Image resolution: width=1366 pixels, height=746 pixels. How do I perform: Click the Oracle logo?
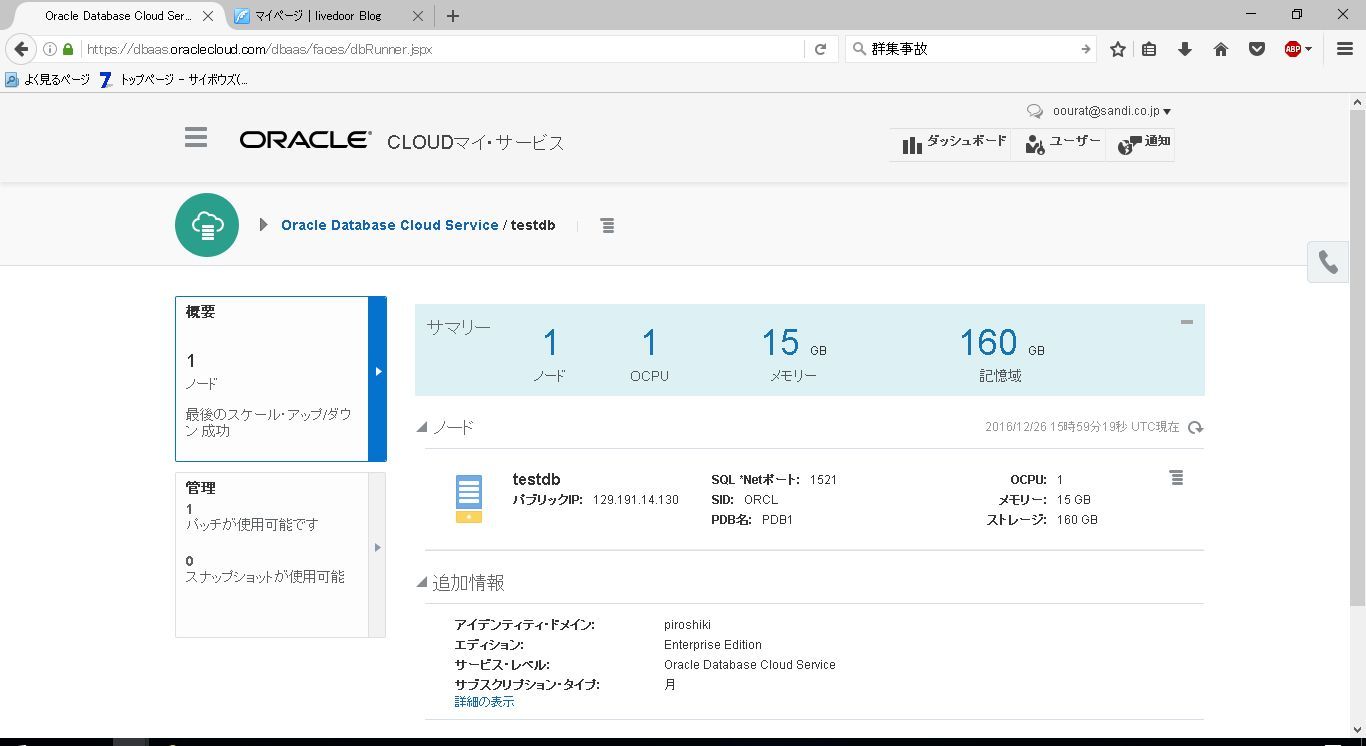pyautogui.click(x=305, y=141)
